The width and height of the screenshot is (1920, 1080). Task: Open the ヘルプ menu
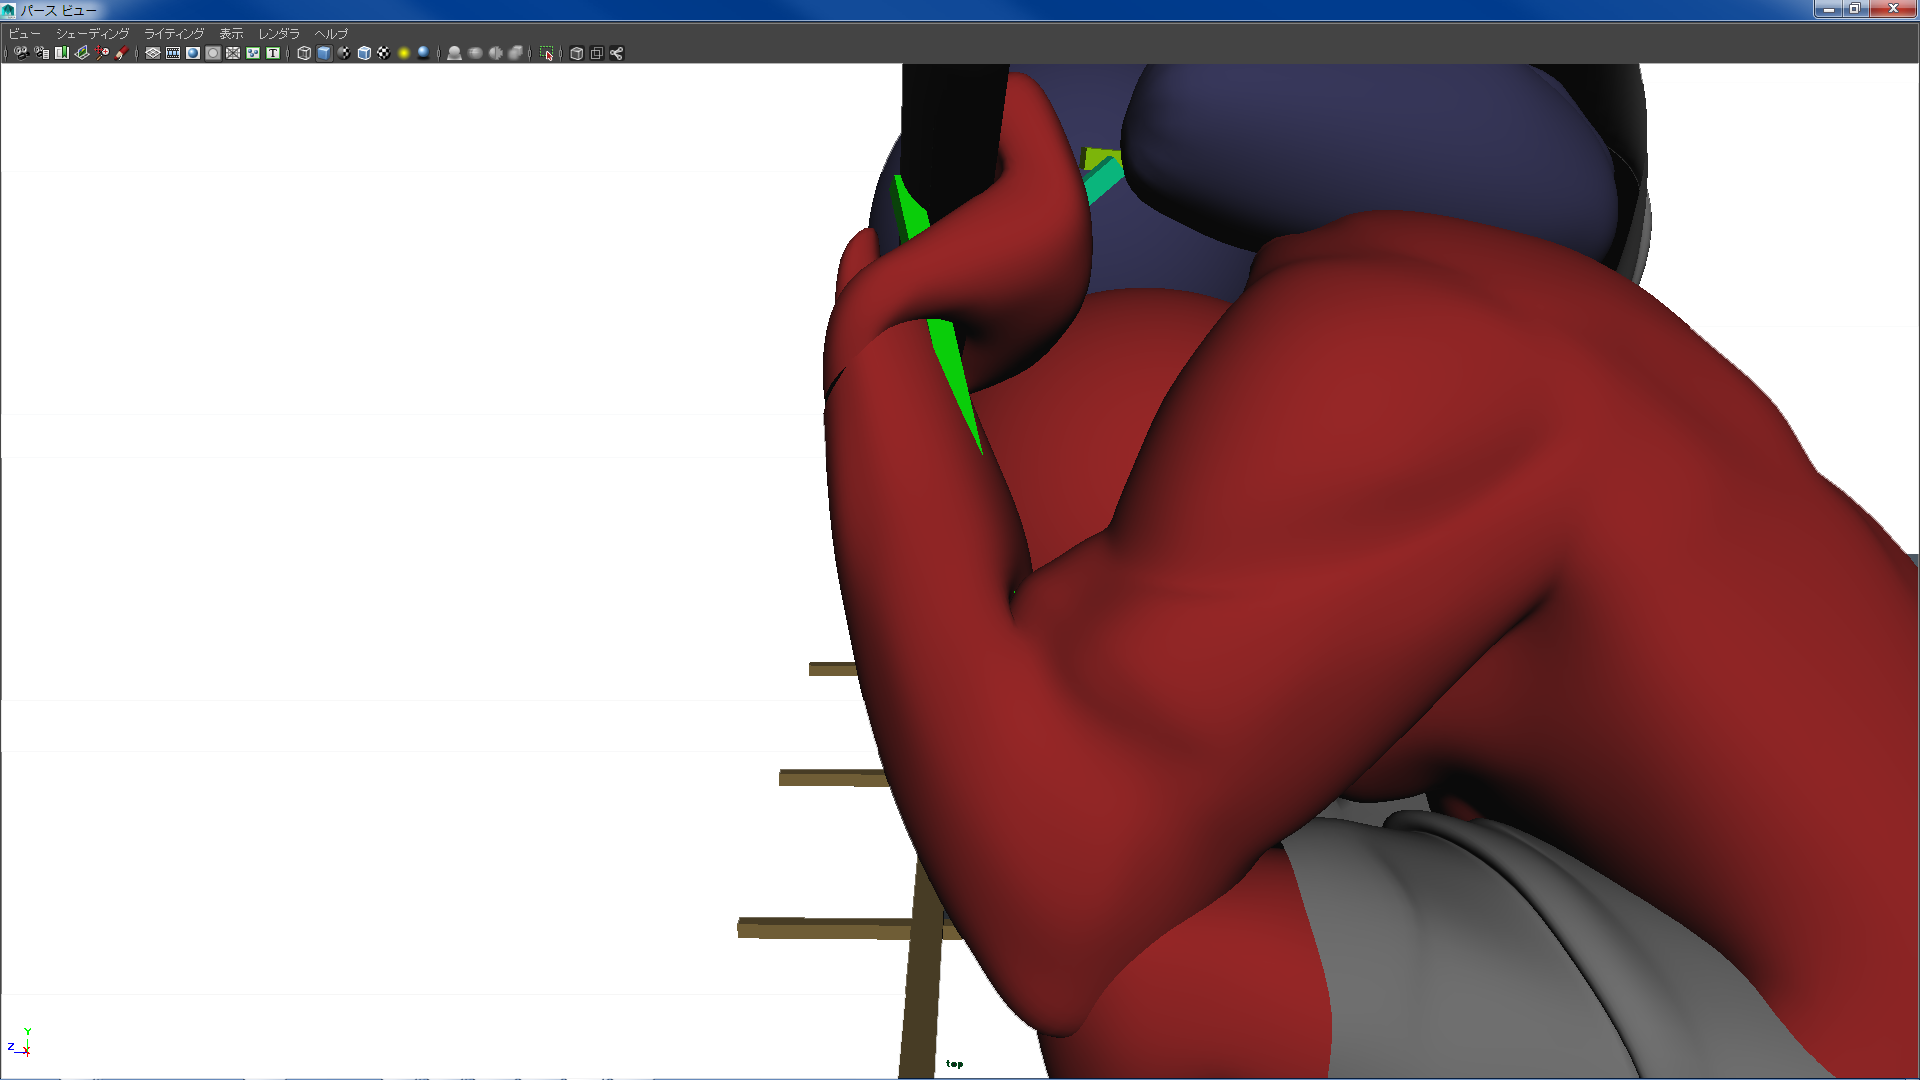click(x=331, y=33)
